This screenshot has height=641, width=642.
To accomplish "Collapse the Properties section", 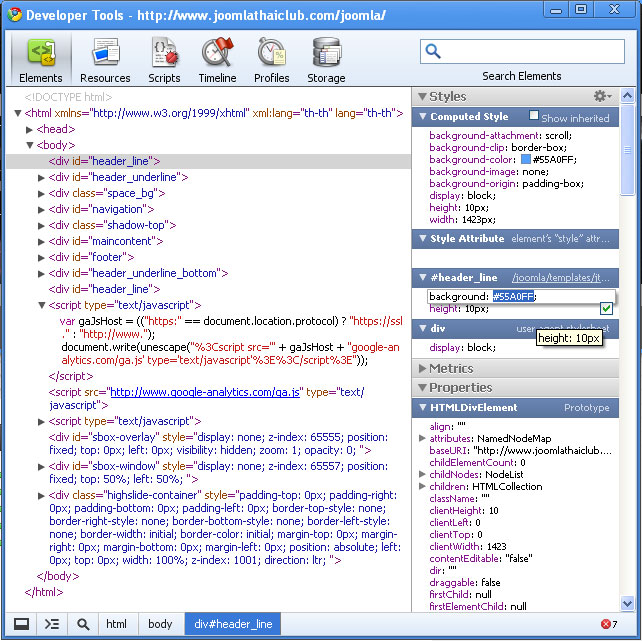I will tap(422, 387).
